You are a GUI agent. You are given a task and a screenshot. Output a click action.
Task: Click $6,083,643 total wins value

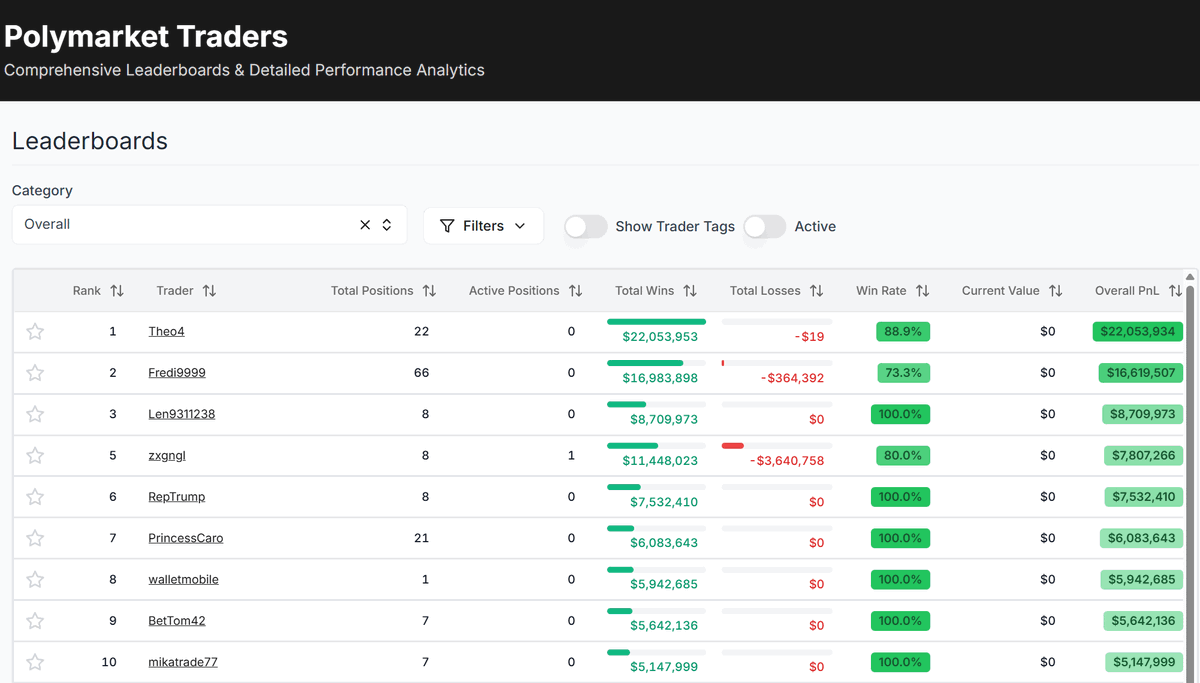pyautogui.click(x=664, y=543)
